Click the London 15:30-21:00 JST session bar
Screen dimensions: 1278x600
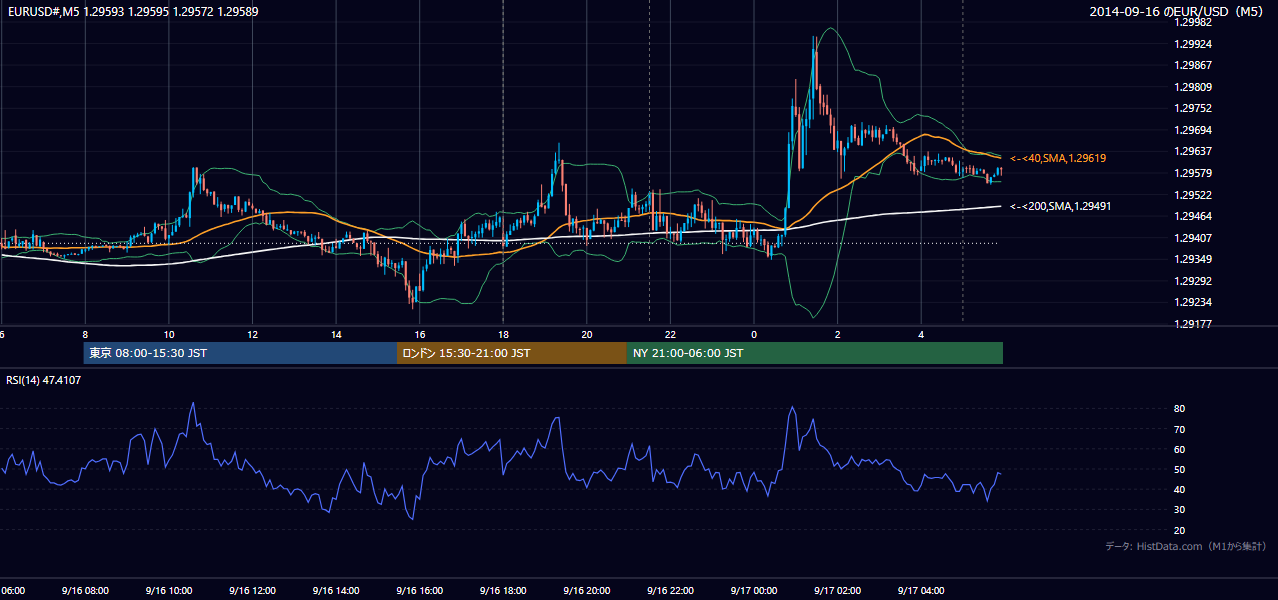[x=512, y=353]
